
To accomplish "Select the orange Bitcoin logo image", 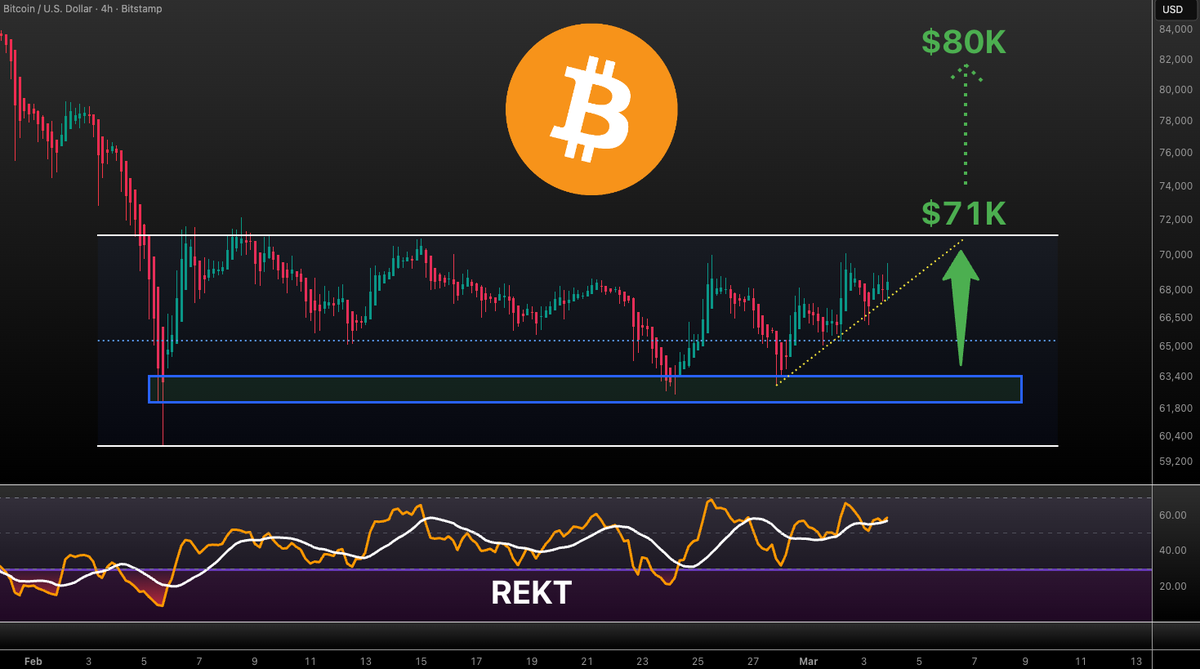I will point(591,109).
